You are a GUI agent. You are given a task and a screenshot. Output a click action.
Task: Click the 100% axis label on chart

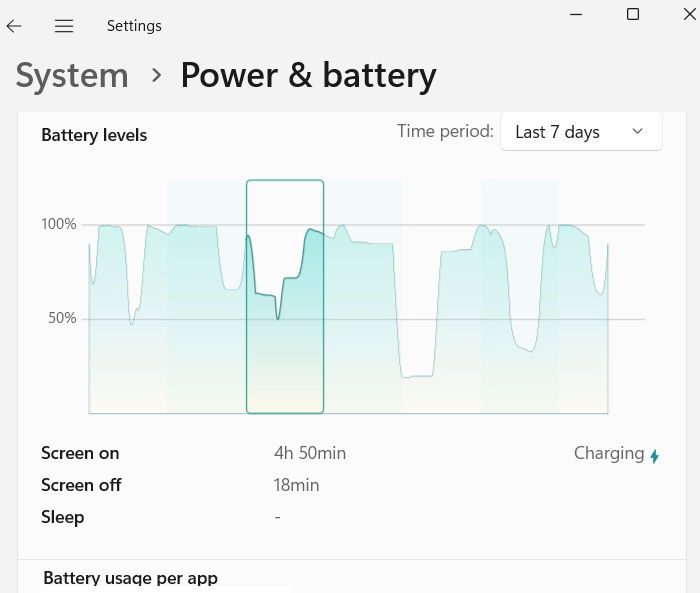59,224
